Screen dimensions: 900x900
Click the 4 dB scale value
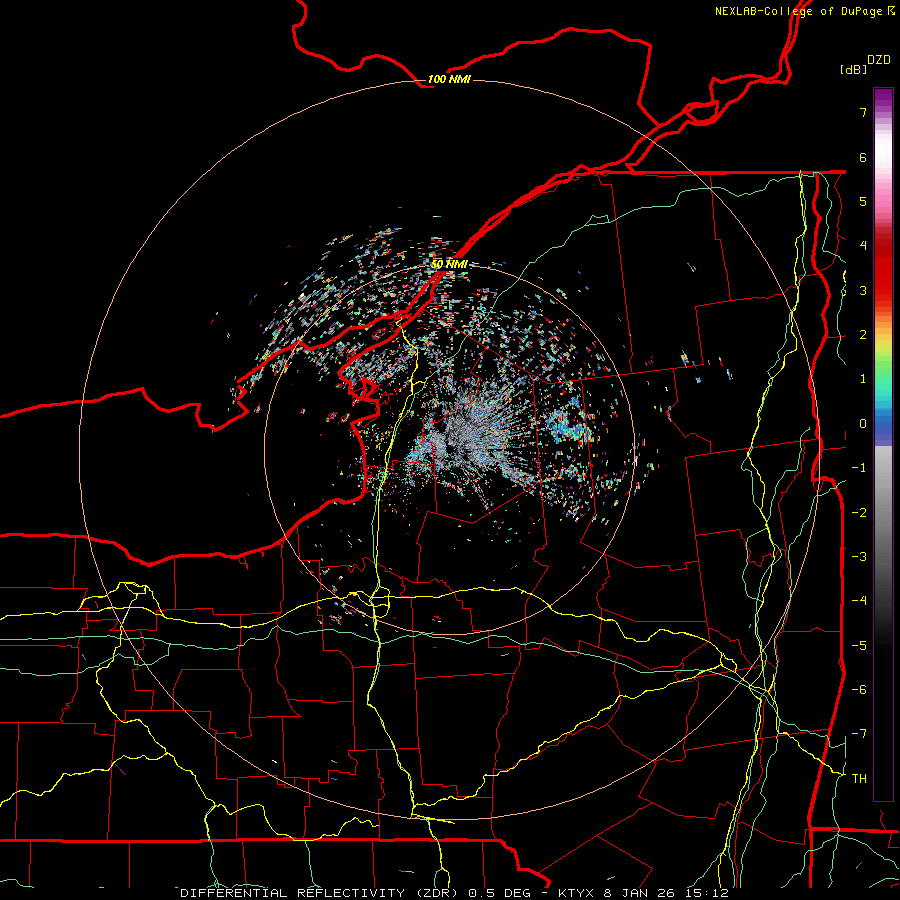(863, 246)
